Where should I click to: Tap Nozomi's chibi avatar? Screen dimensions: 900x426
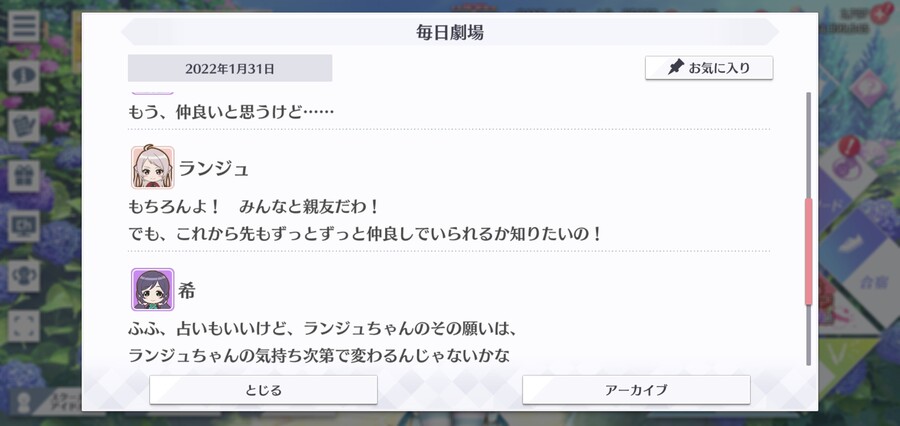pyautogui.click(x=152, y=289)
